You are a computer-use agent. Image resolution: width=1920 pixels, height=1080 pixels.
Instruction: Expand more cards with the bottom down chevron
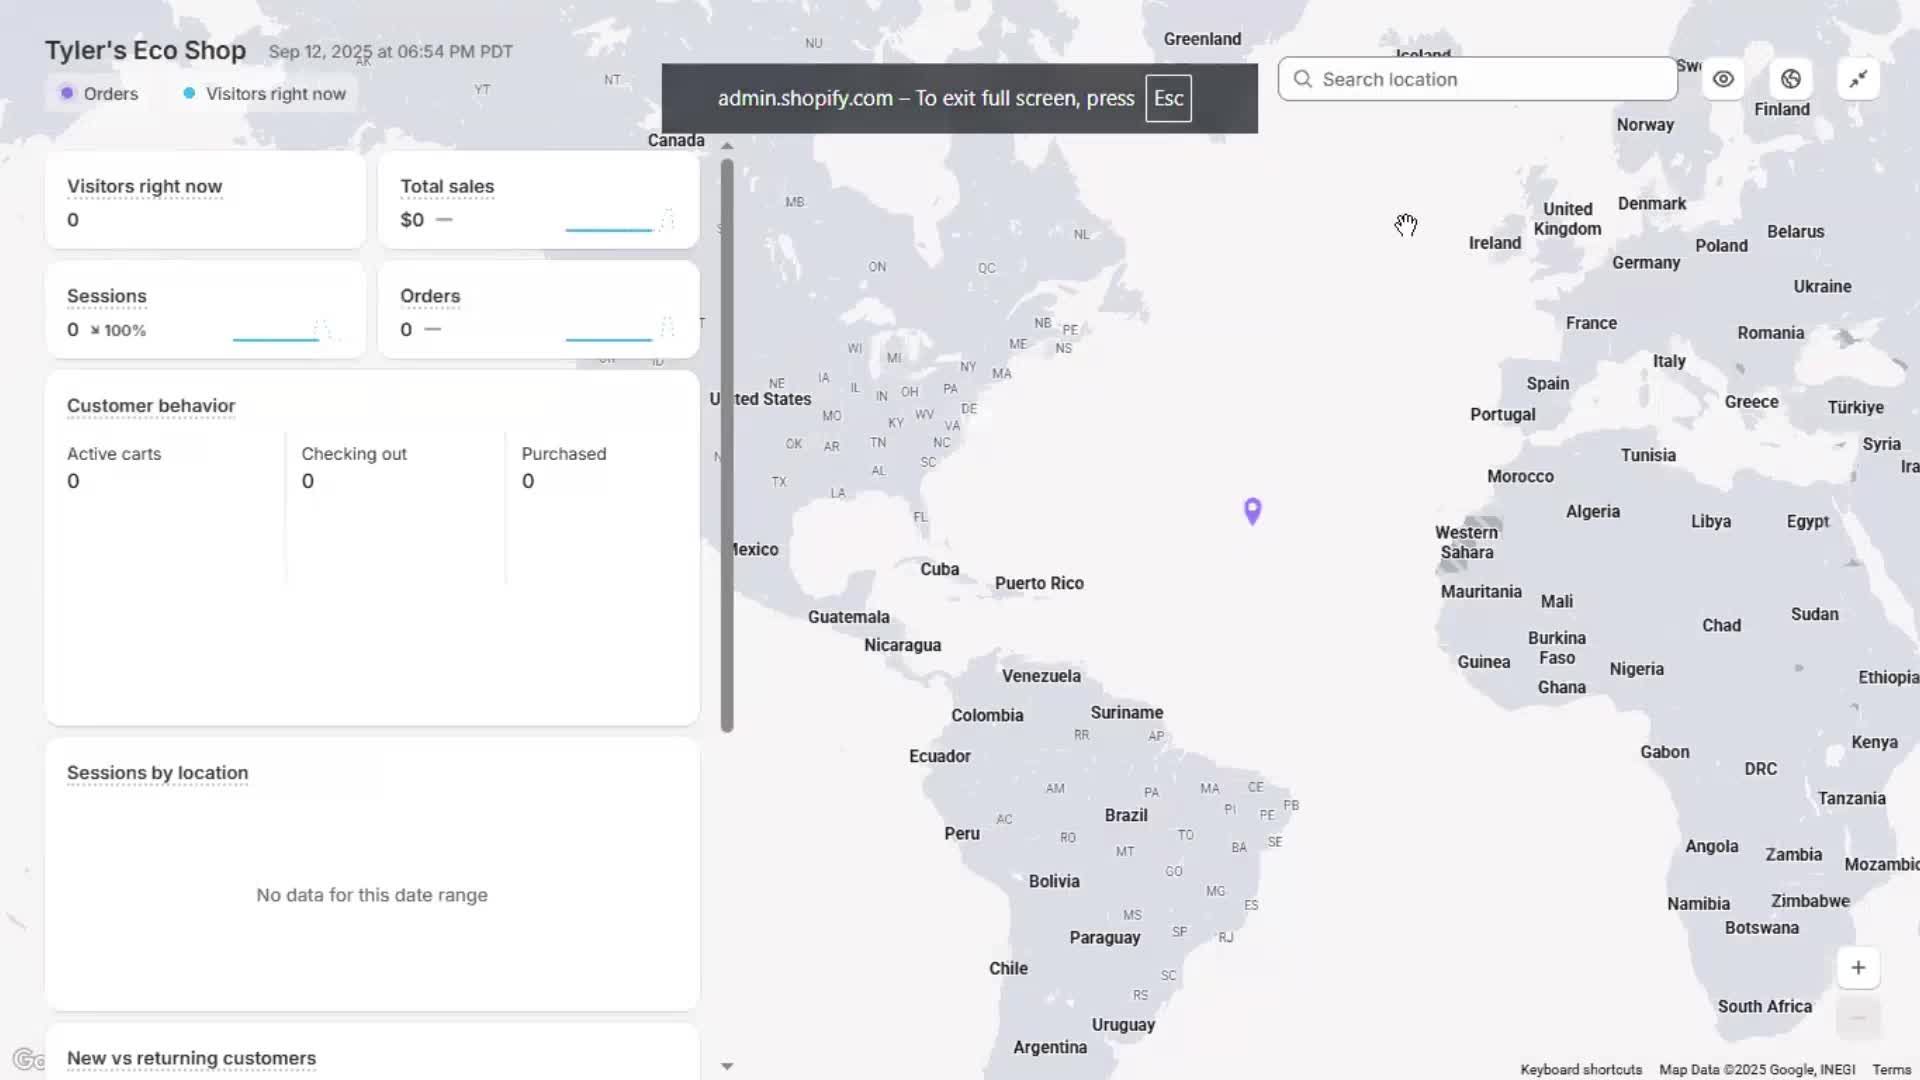point(727,1066)
